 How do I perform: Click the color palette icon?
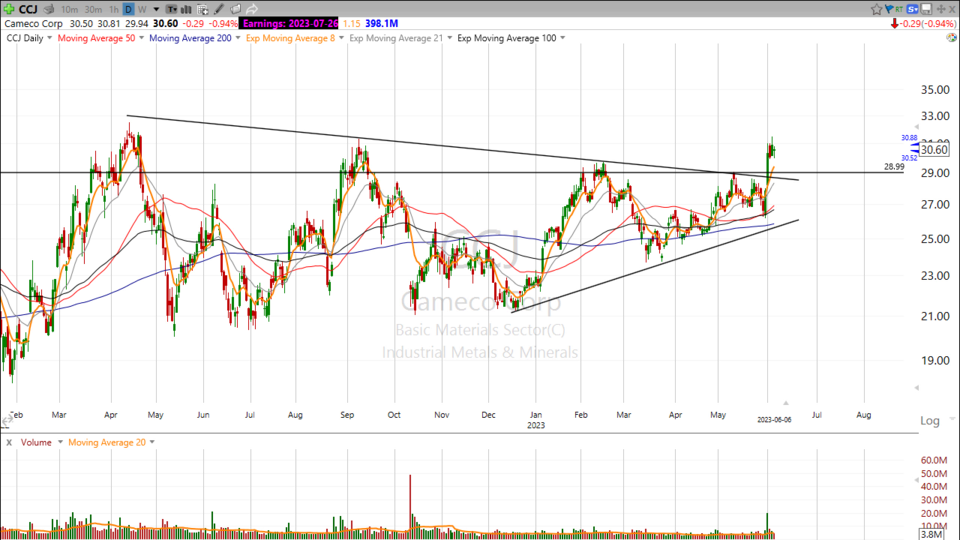(x=951, y=37)
